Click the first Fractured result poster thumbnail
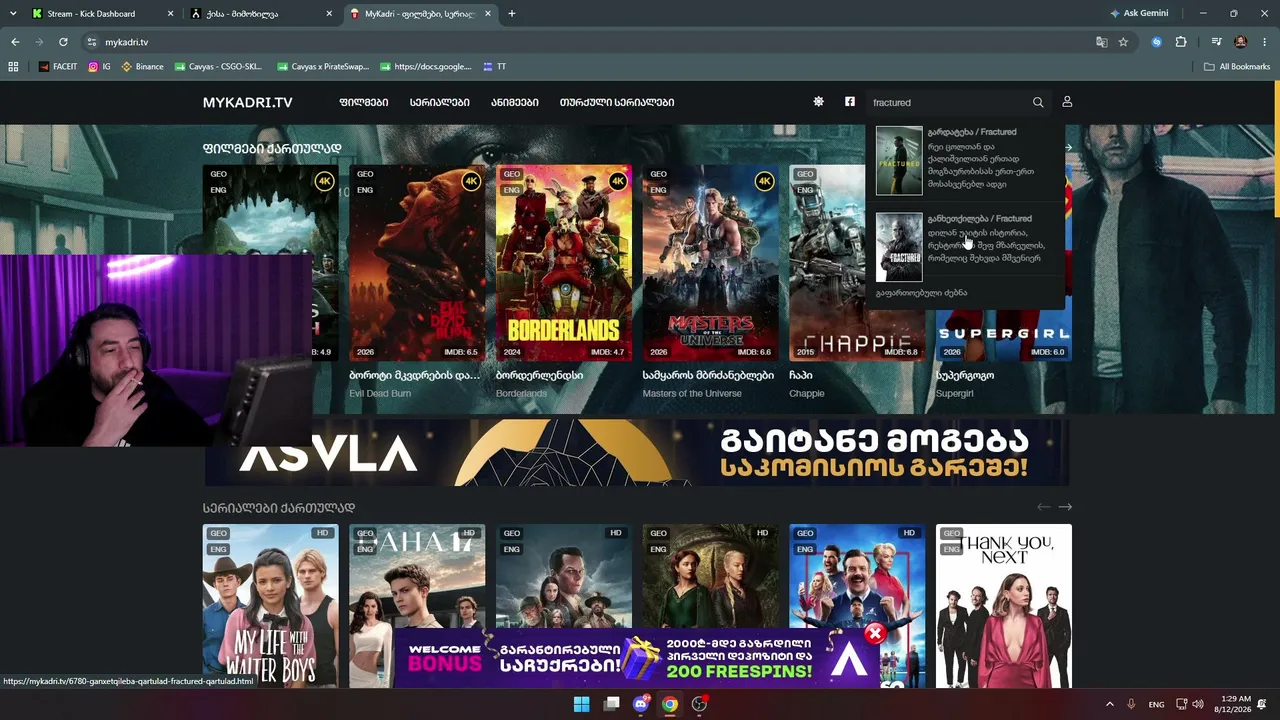 (899, 161)
